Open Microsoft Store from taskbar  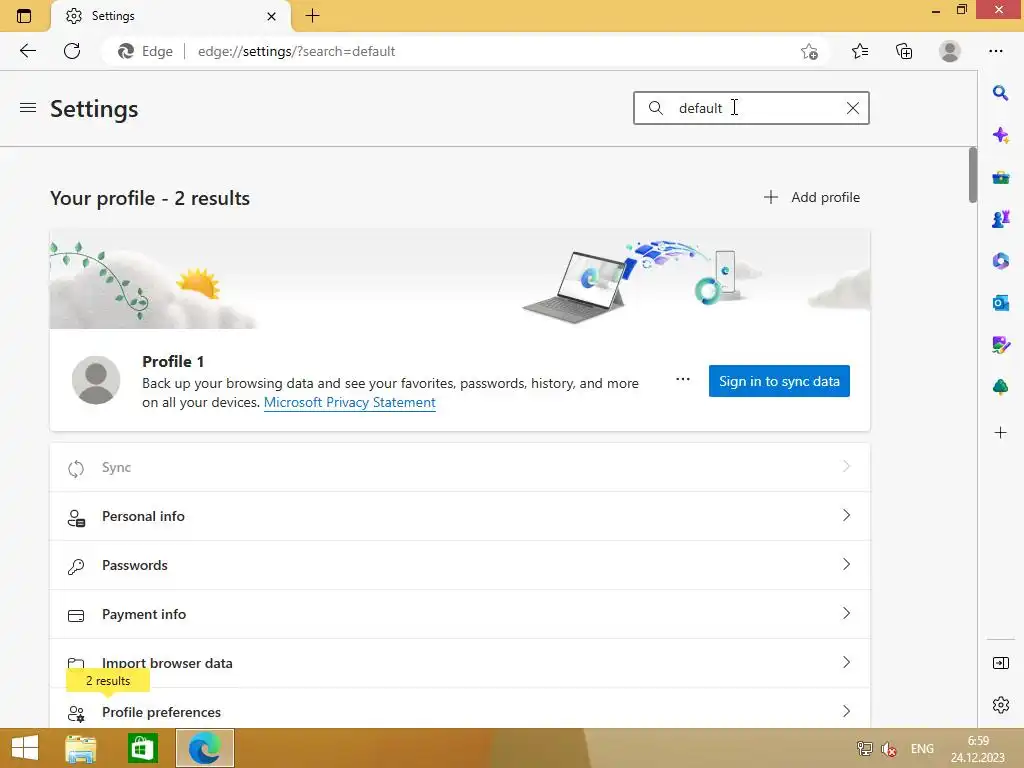[x=142, y=748]
